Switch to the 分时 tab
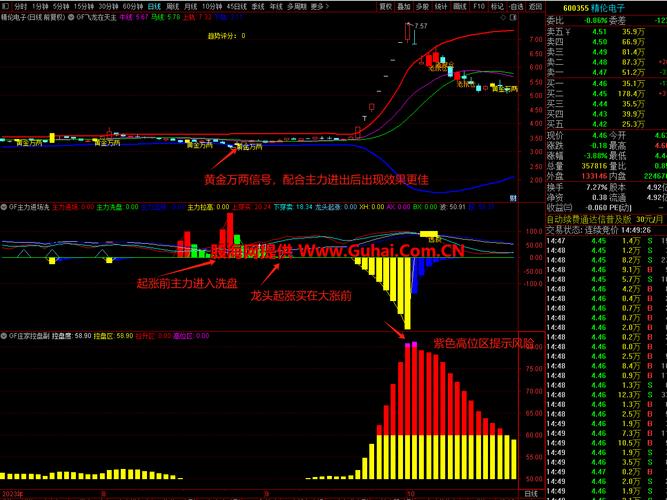Screen dimensions: 667x500 coord(21,5)
